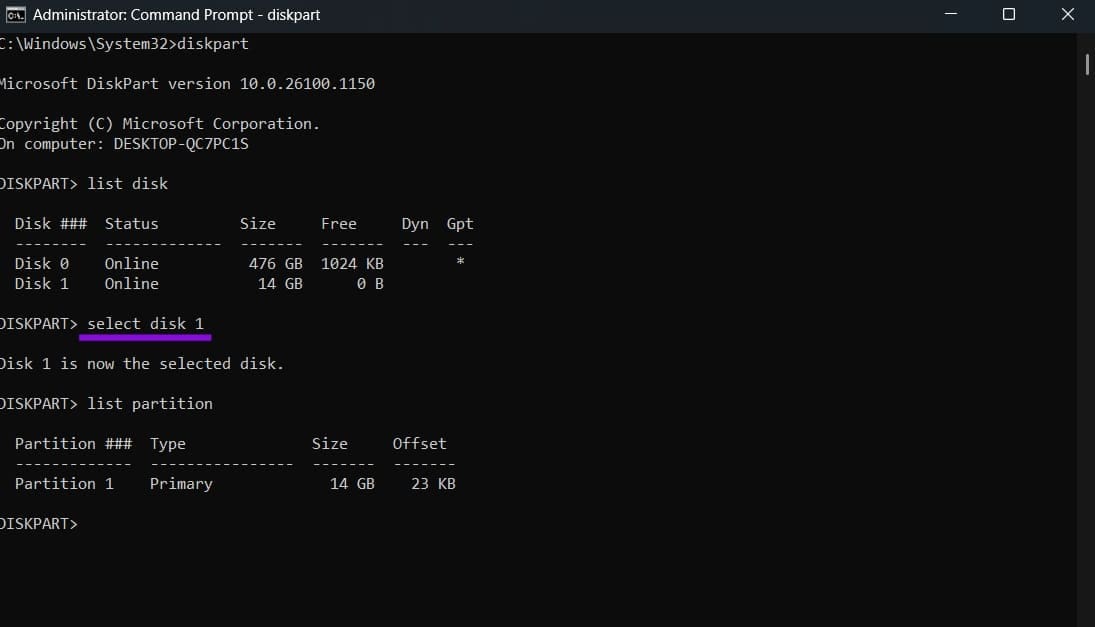Click the '23 KB' offset value
Viewport: 1095px width, 627px height.
tap(433, 484)
